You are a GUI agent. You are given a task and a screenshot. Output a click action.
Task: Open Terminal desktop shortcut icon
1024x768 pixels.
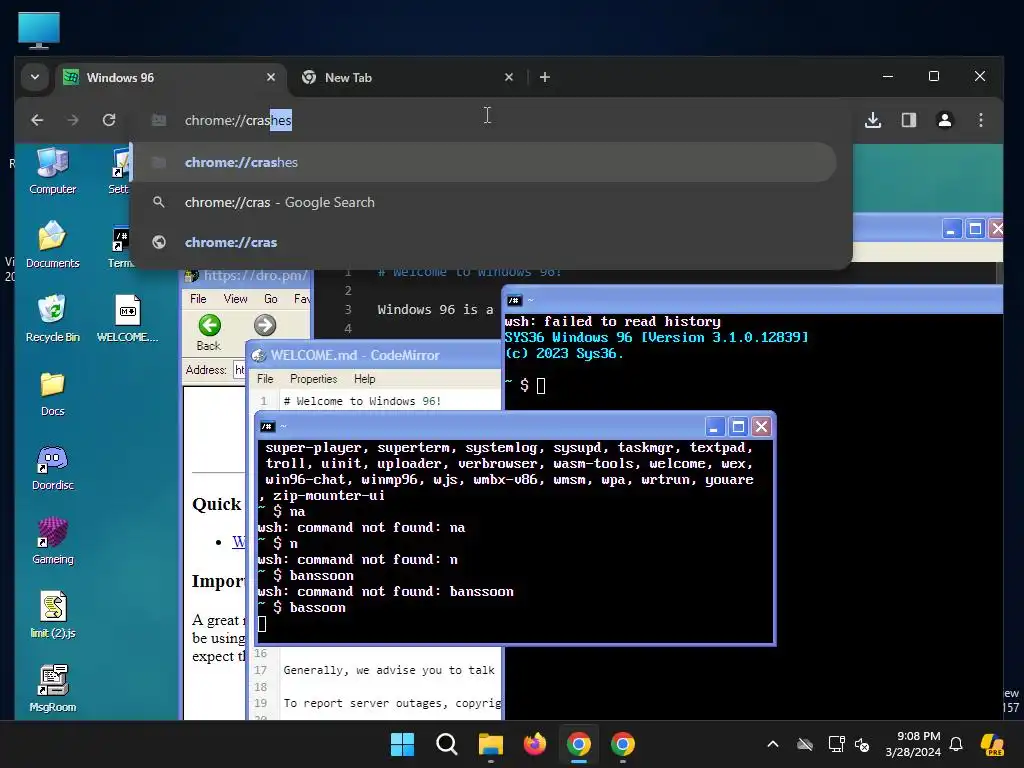coord(120,247)
